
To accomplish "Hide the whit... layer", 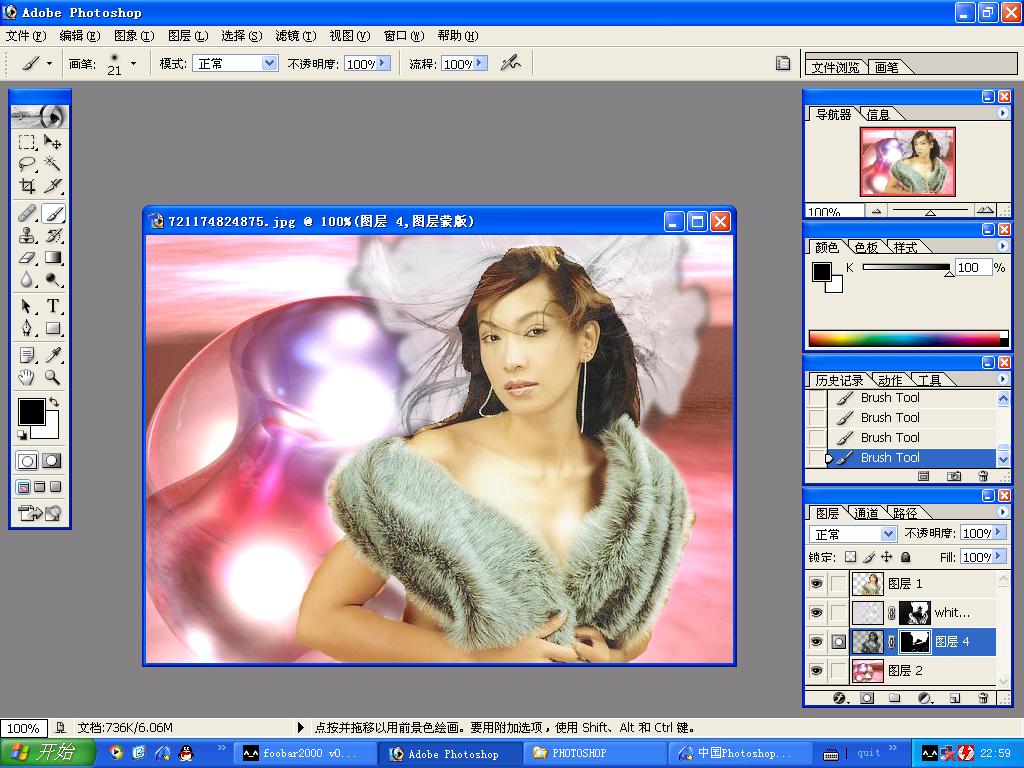I will click(x=816, y=613).
